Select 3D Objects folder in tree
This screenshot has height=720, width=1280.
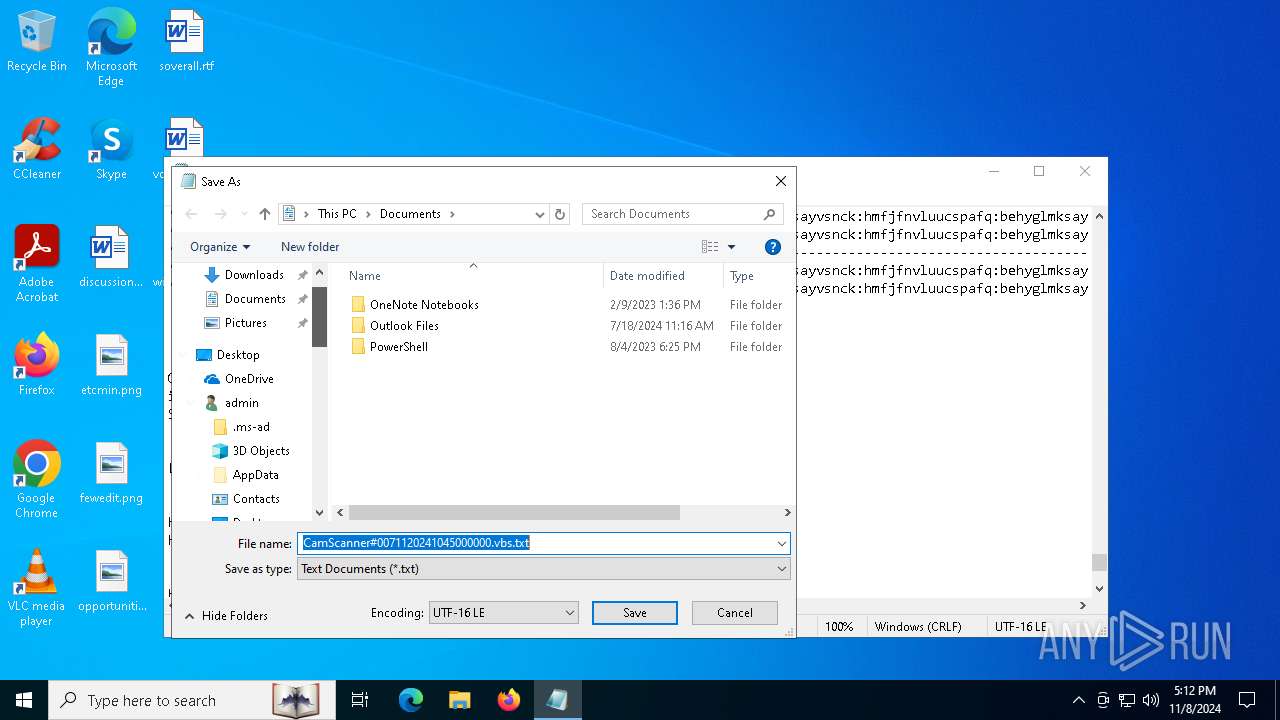pyautogui.click(x=260, y=451)
